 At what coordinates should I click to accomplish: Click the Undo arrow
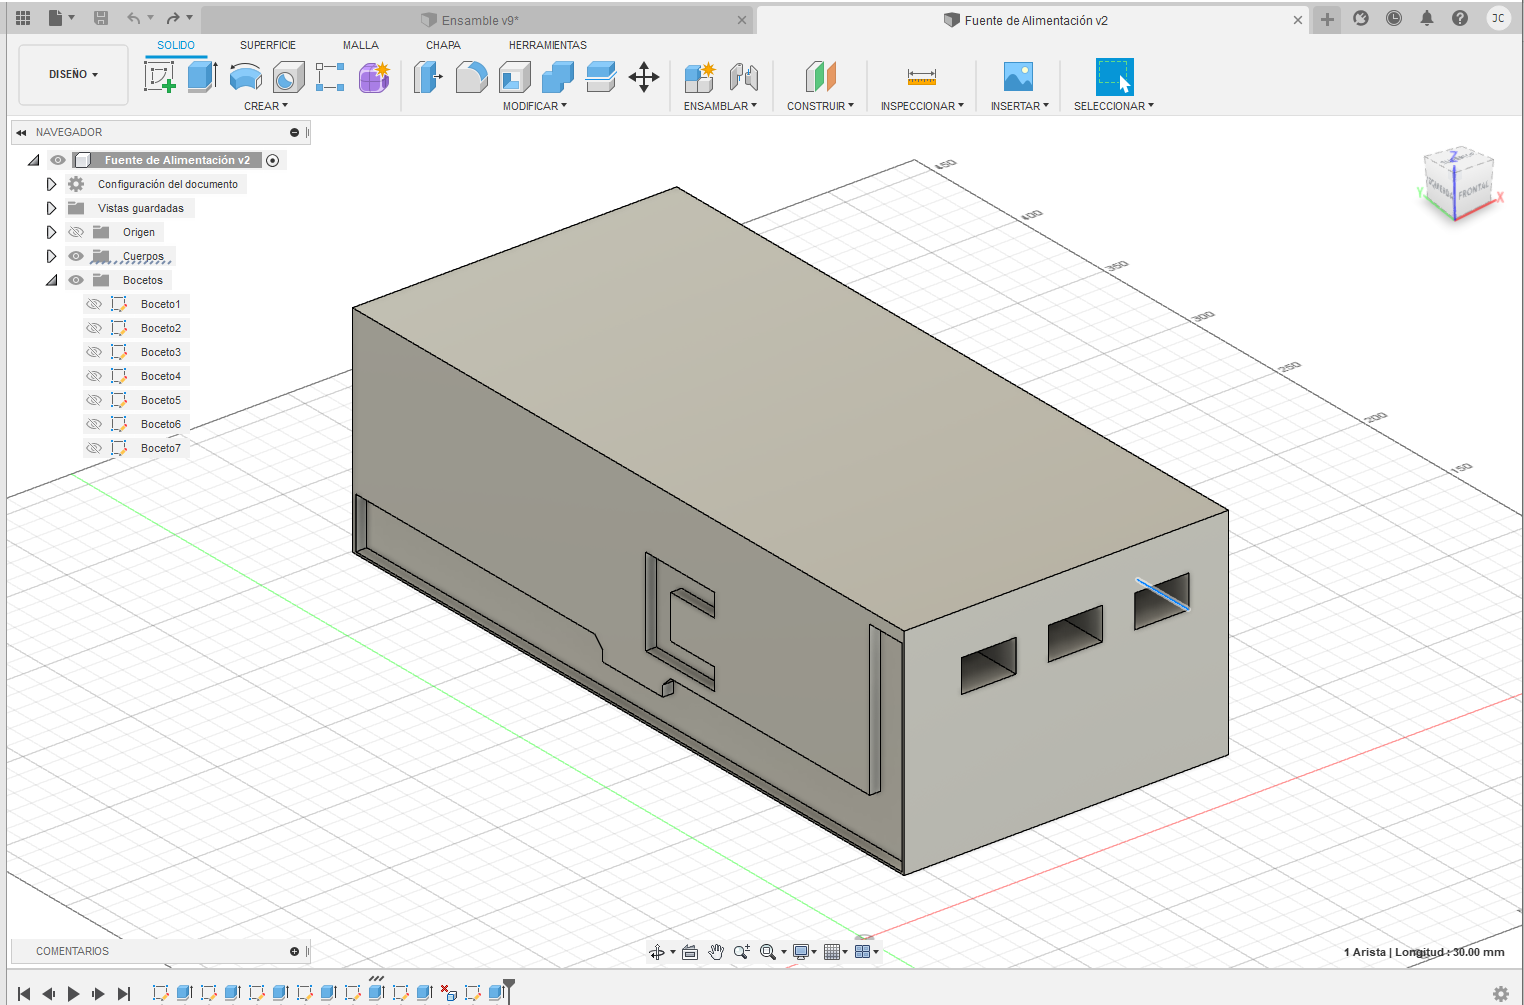134,18
